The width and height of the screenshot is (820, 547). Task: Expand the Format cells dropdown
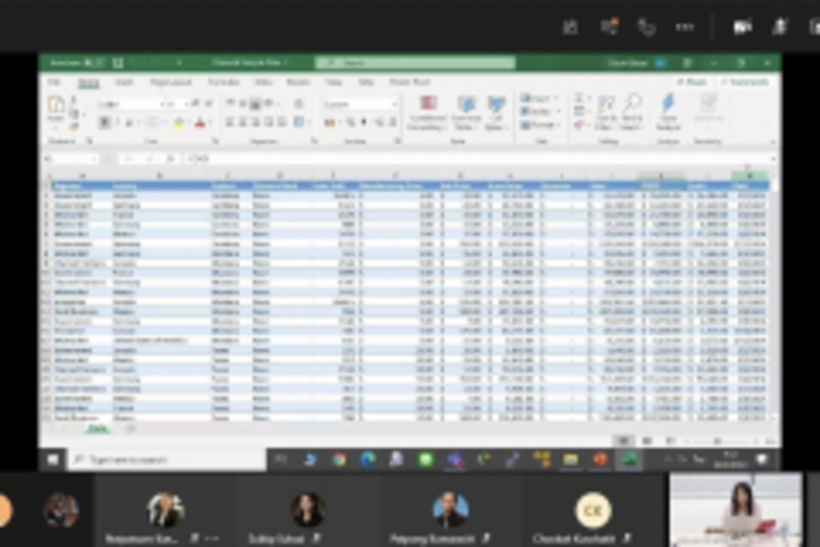point(559,125)
